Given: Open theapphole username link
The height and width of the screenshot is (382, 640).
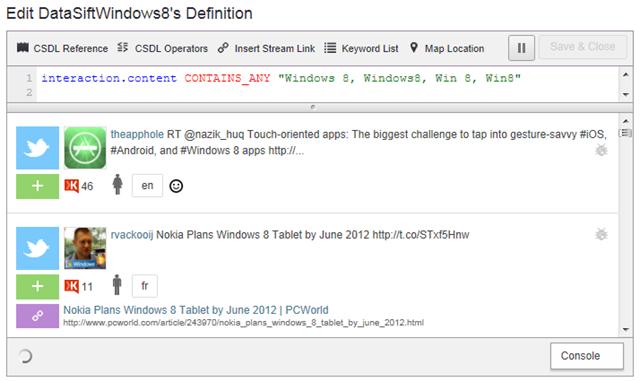Looking at the screenshot, I should pyautogui.click(x=137, y=134).
